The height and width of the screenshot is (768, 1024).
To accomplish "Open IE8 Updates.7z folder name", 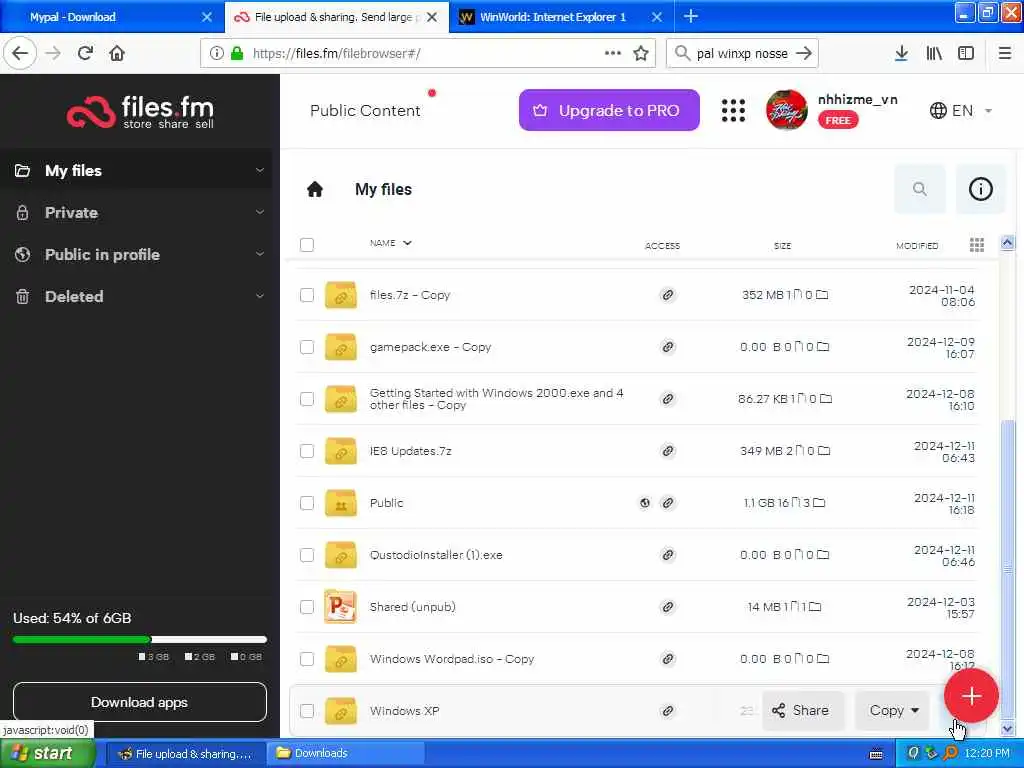I will [411, 451].
